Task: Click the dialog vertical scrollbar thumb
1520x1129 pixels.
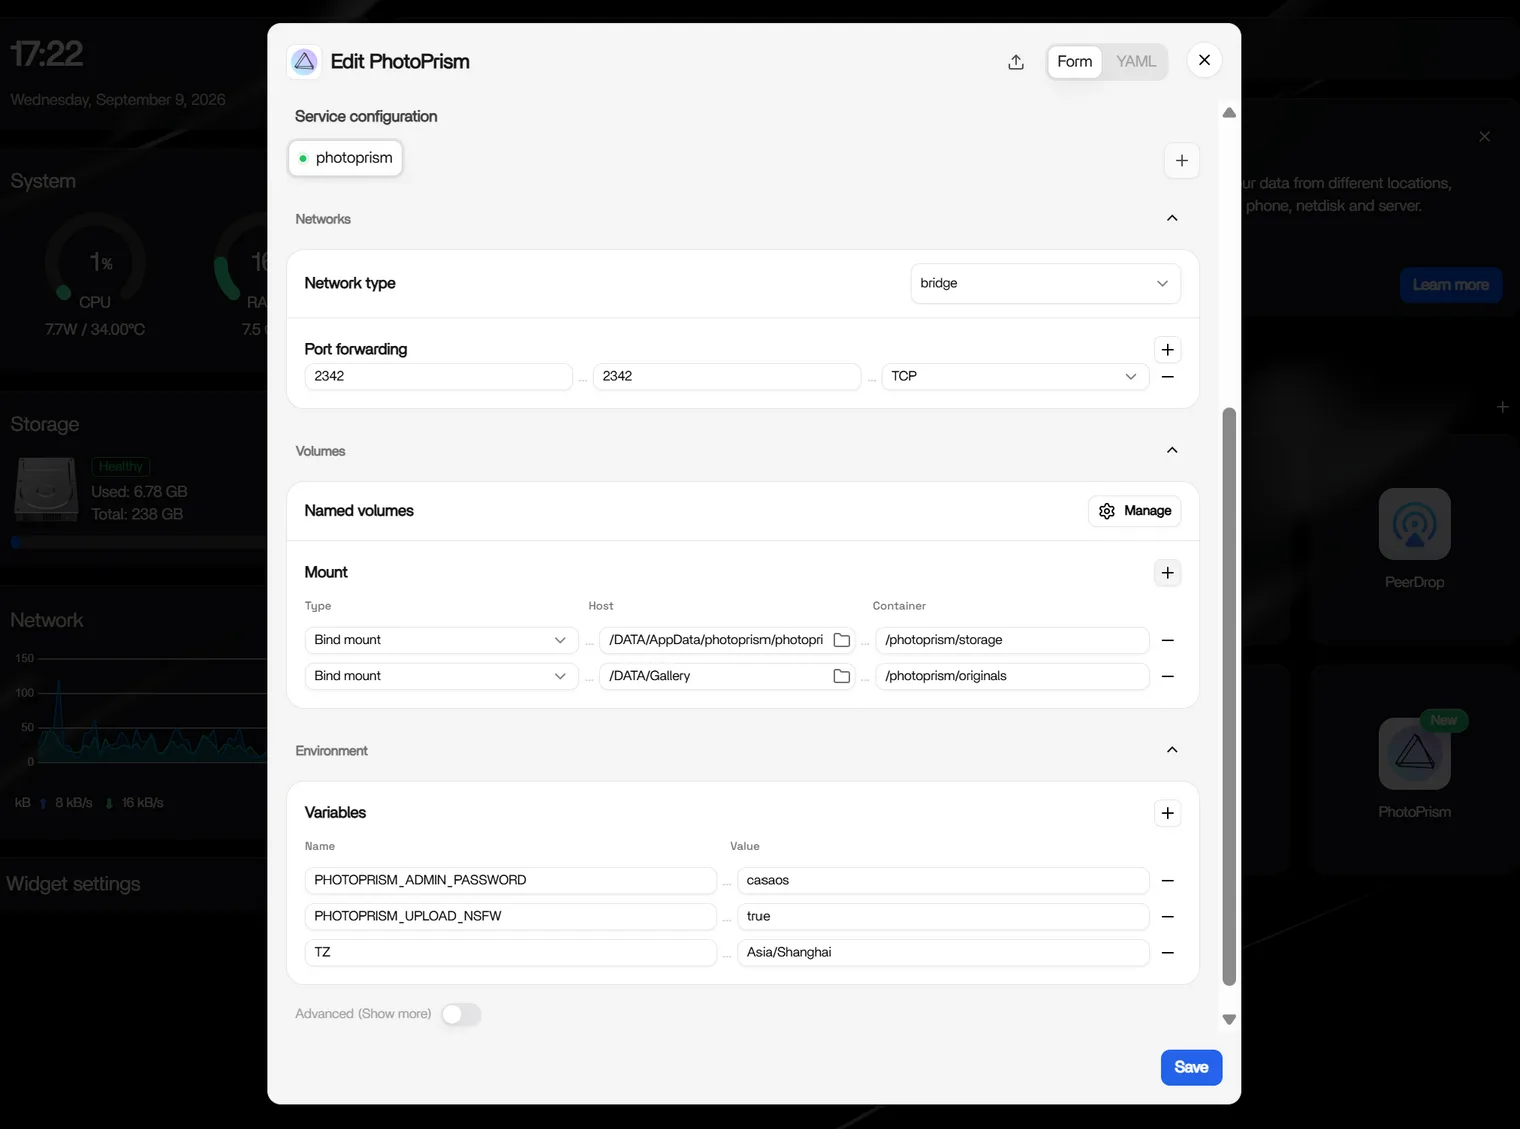Action: (1229, 697)
